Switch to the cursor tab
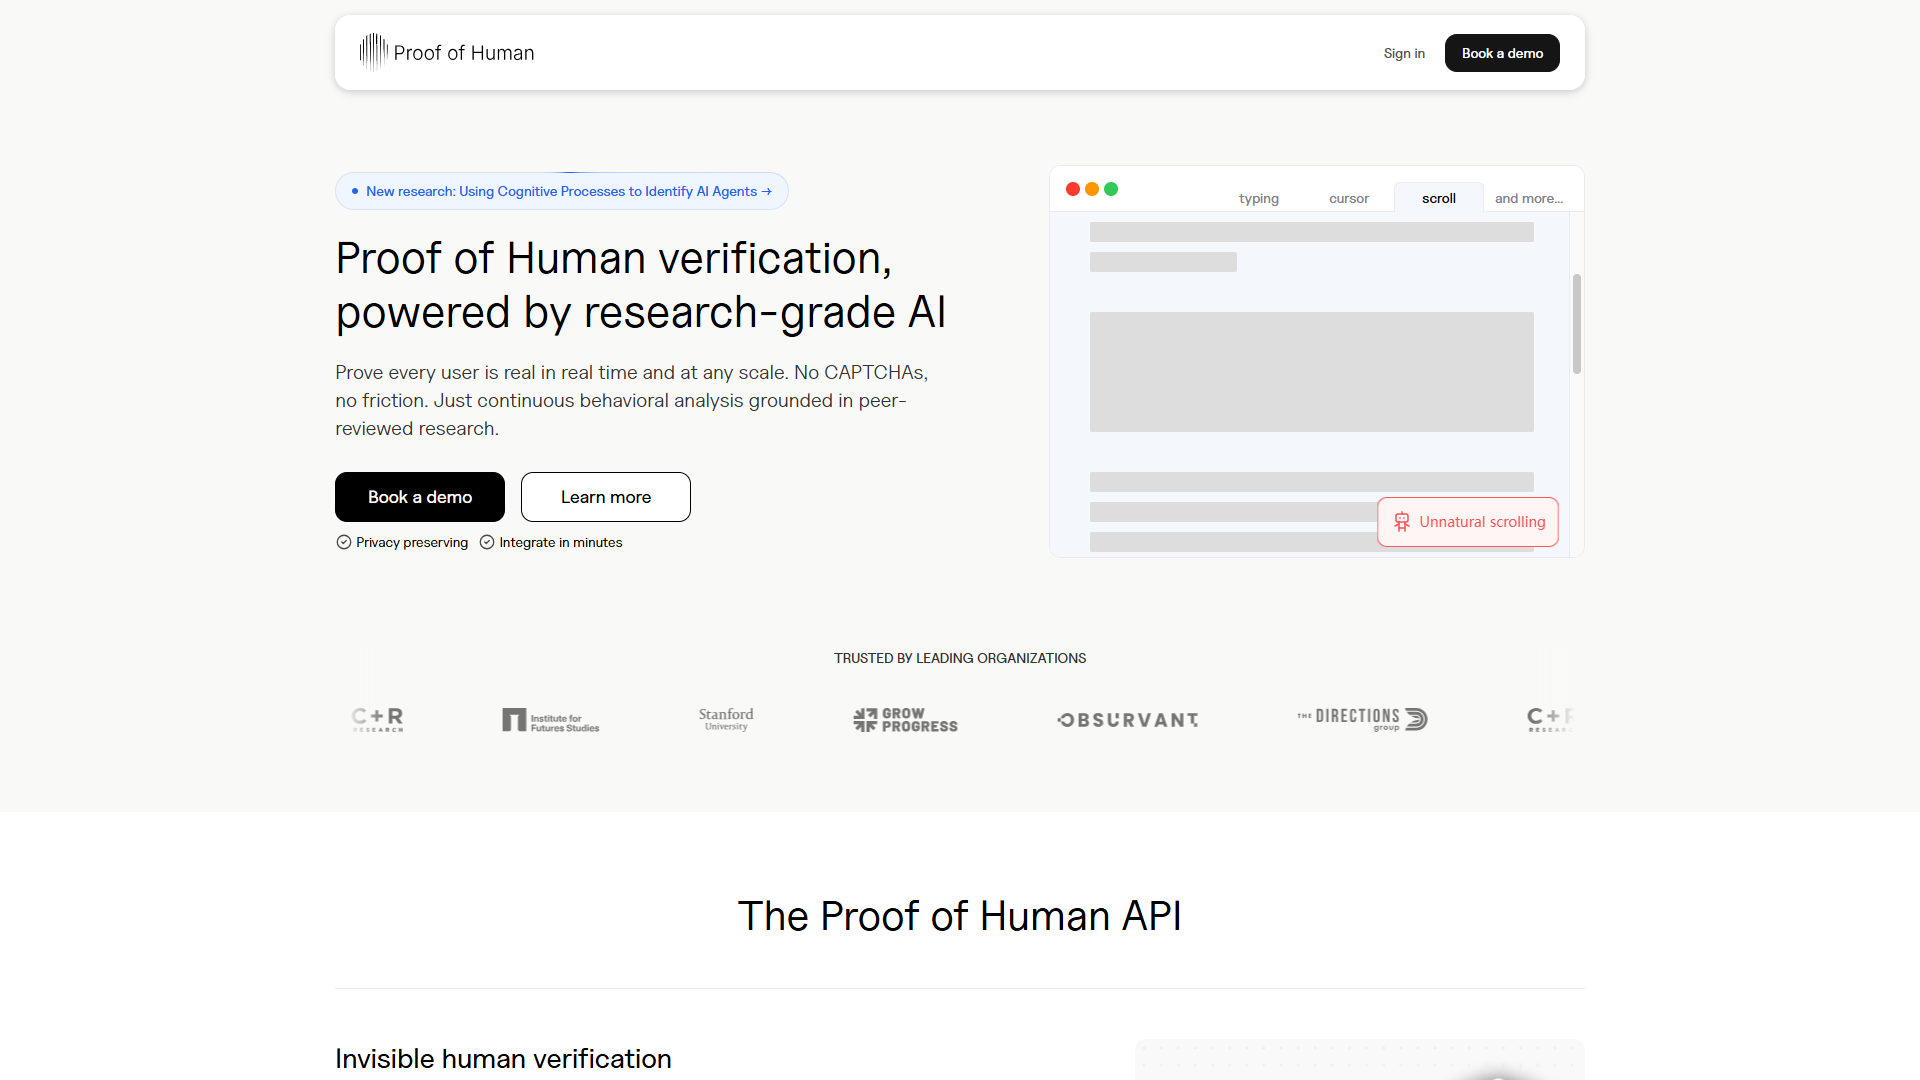 tap(1349, 198)
